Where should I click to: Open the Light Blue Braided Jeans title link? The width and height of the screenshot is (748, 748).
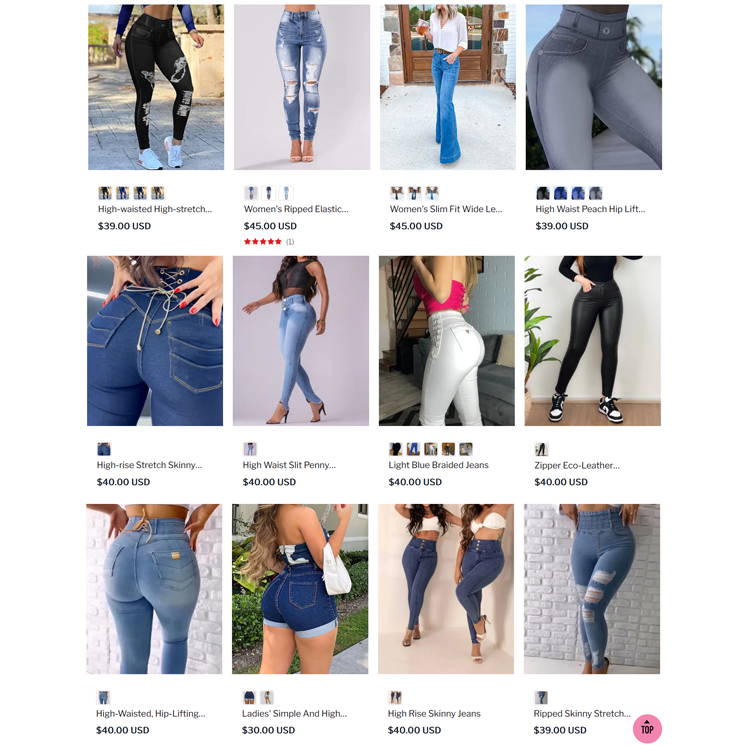pyautogui.click(x=438, y=465)
